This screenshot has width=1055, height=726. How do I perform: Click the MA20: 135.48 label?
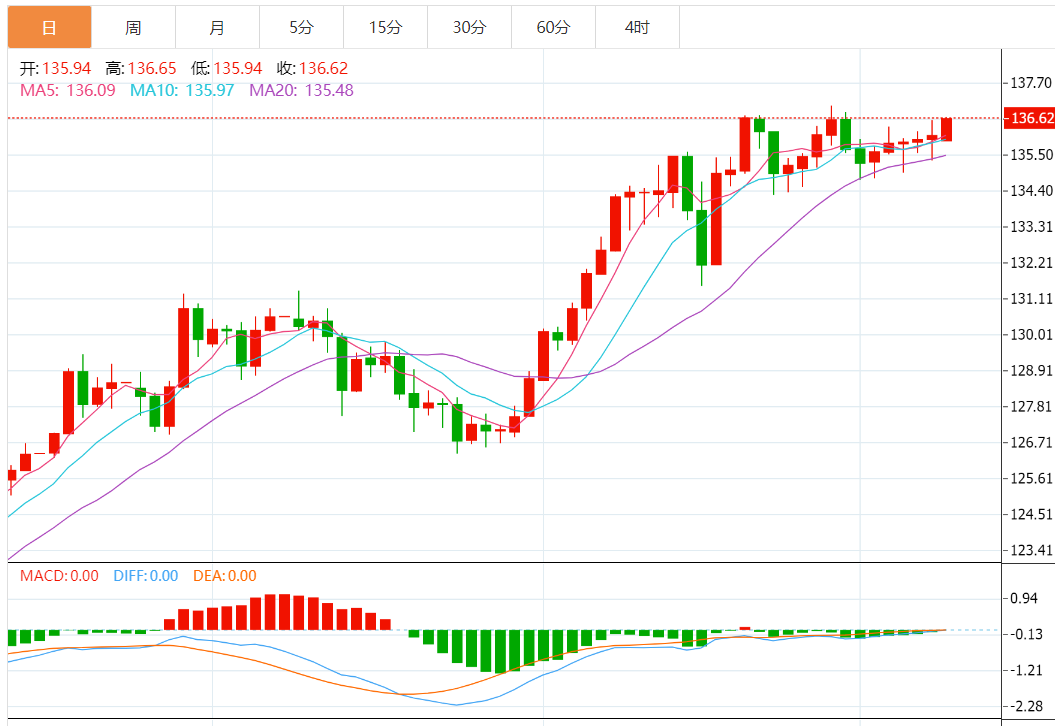click(x=301, y=90)
